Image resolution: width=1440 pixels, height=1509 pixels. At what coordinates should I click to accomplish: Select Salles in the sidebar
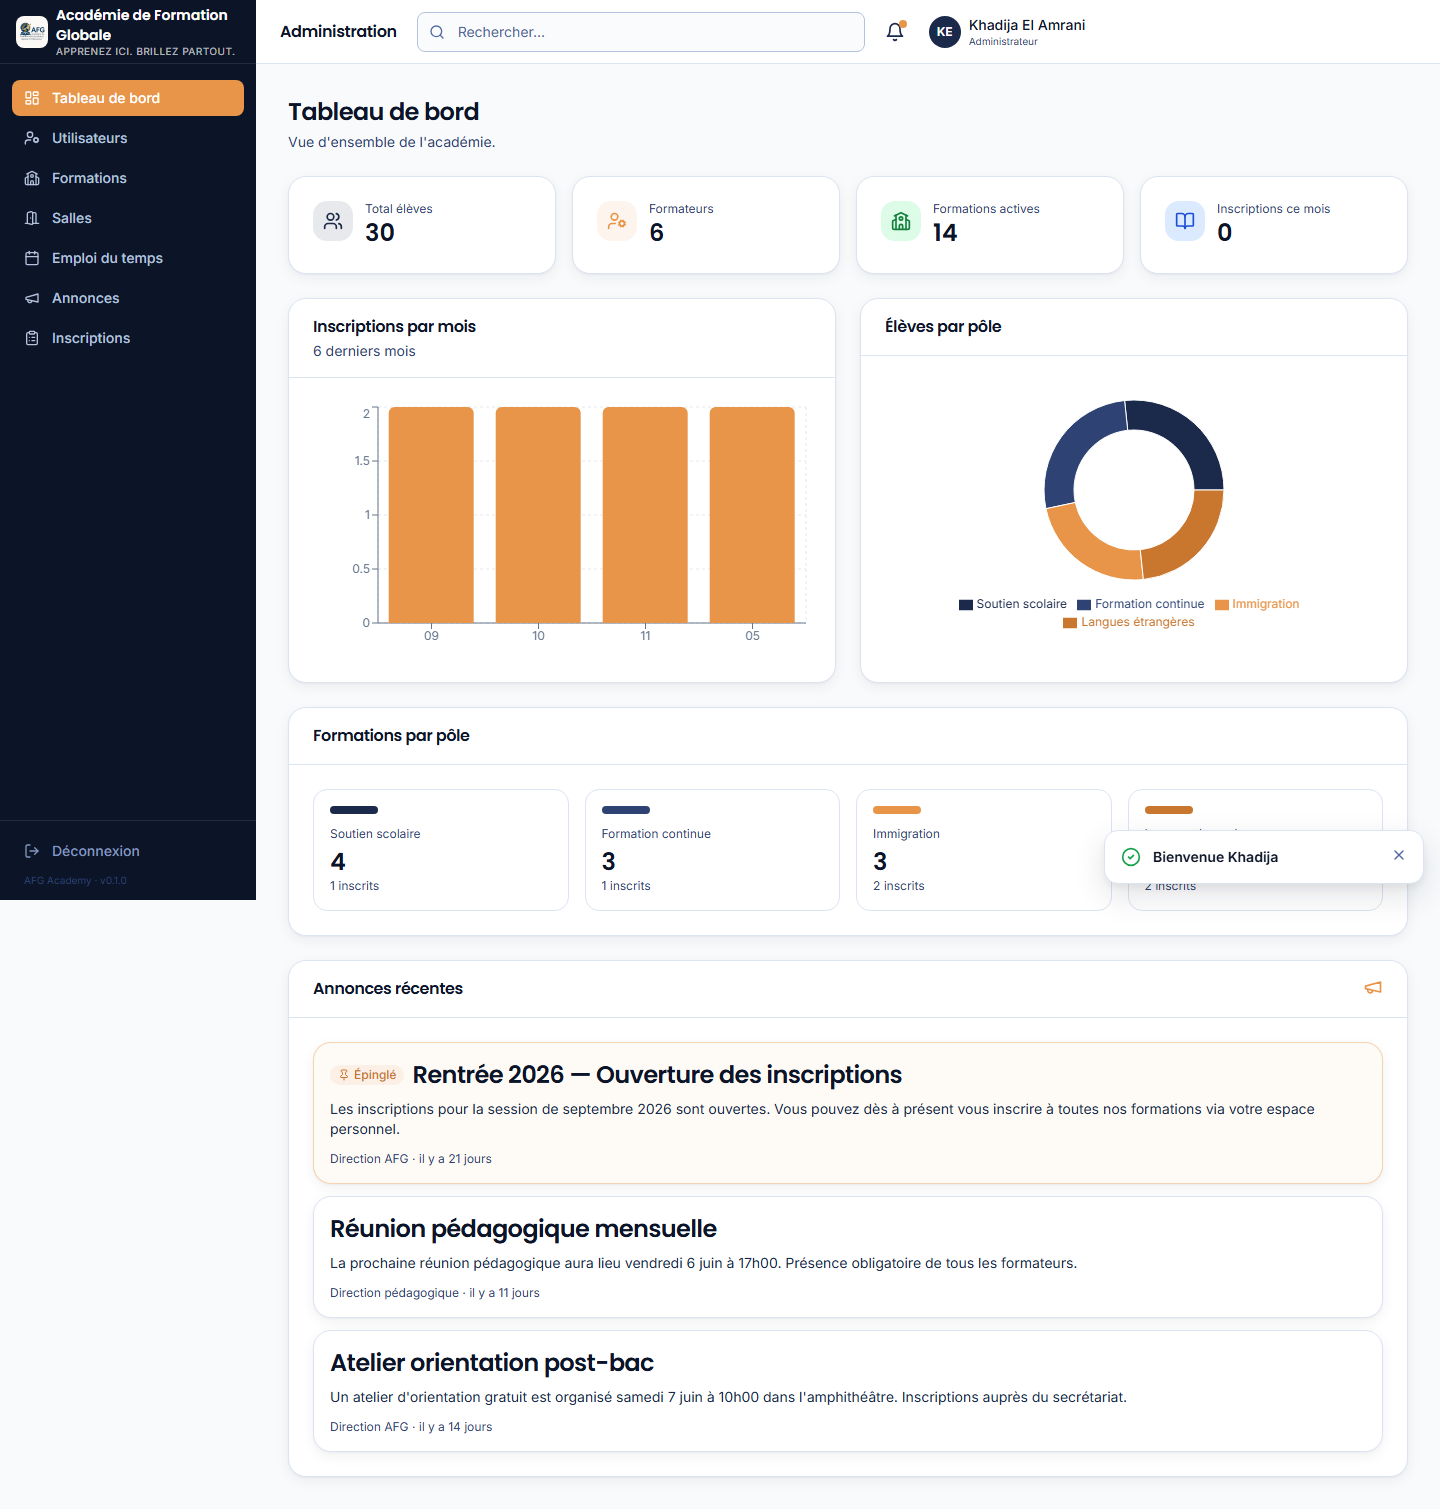tap(128, 218)
